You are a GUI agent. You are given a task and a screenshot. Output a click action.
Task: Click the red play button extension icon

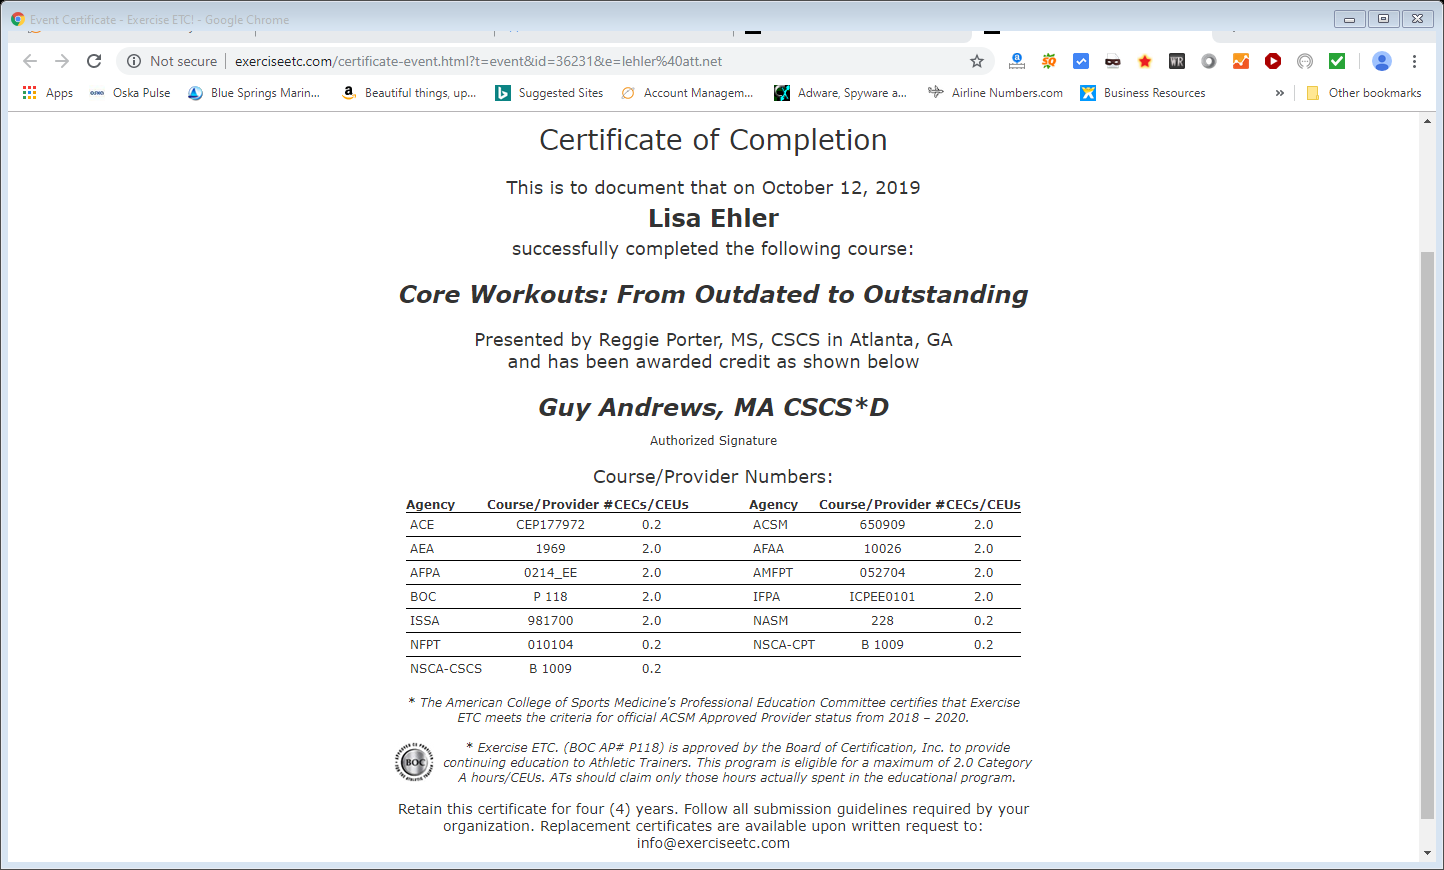coord(1273,61)
